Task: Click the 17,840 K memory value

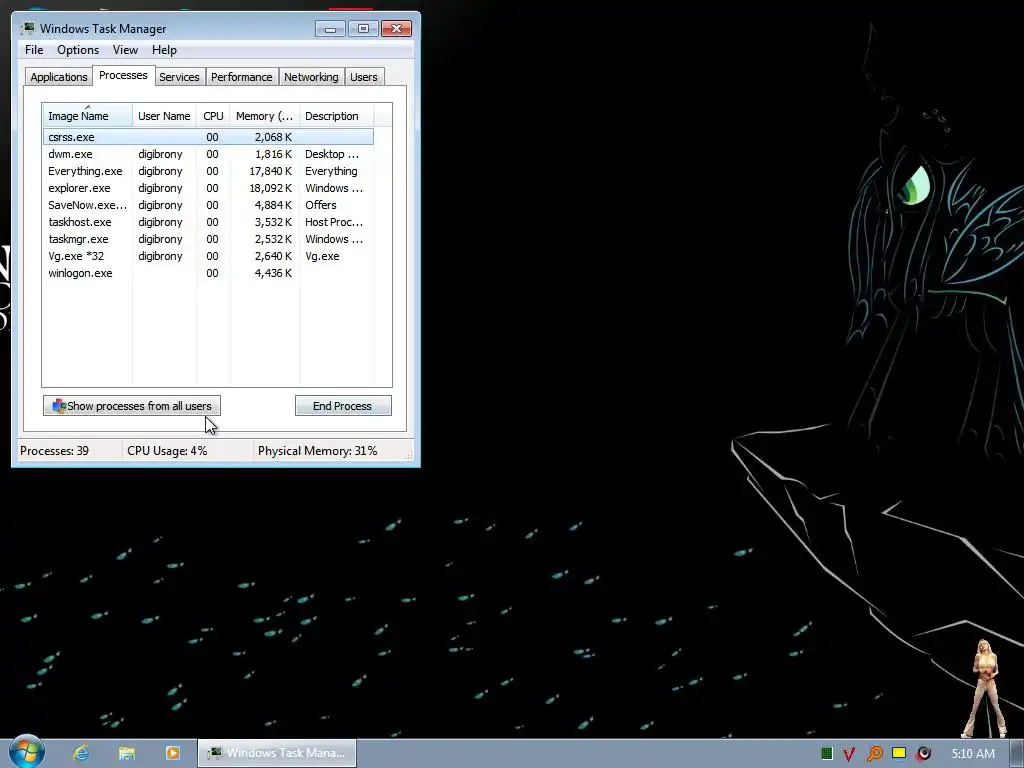Action: (x=270, y=171)
